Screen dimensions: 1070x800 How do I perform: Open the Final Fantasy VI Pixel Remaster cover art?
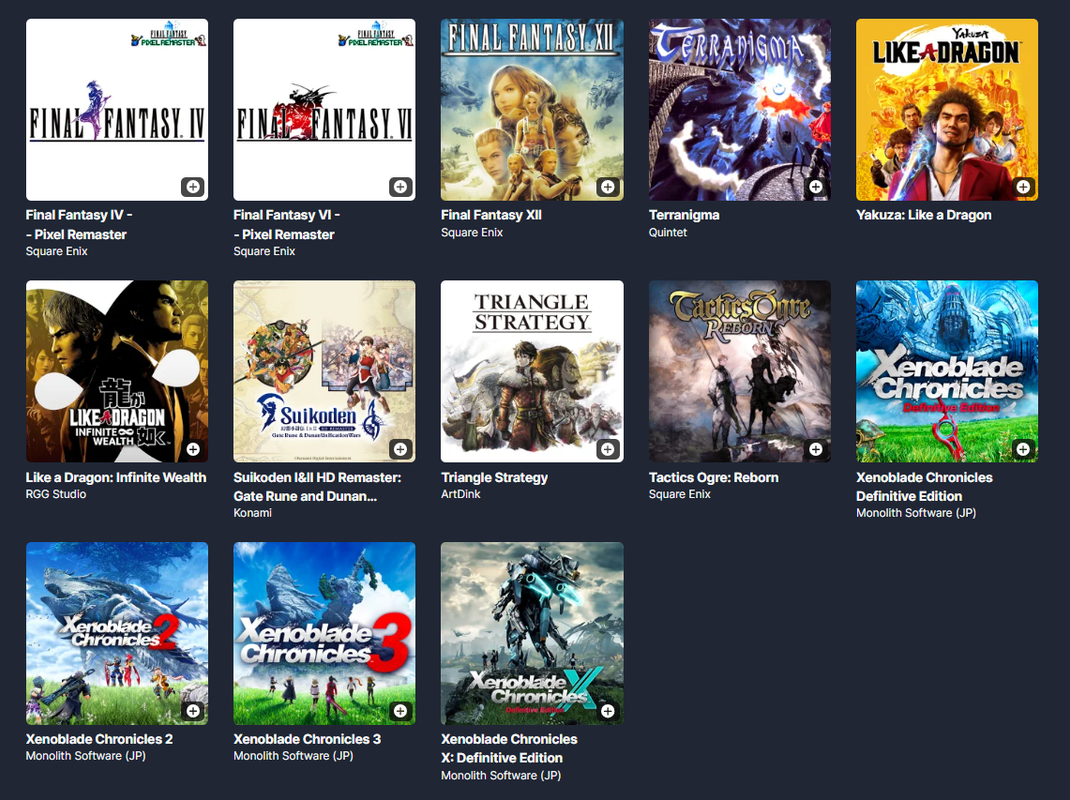tap(324, 110)
